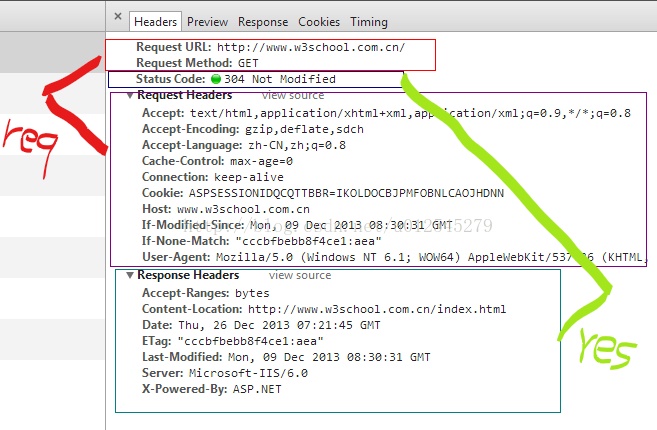This screenshot has width=657, height=430.
Task: Open the Preview tab
Action: [x=207, y=21]
